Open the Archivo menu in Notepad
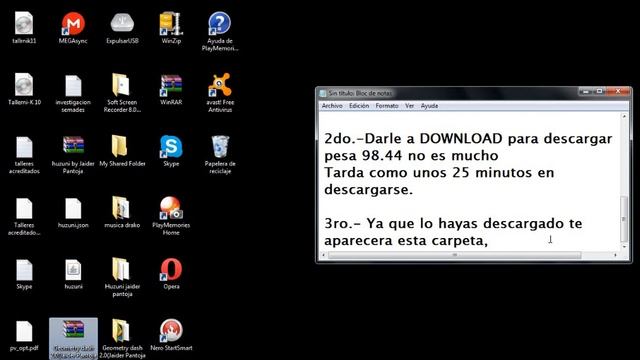 (332, 106)
